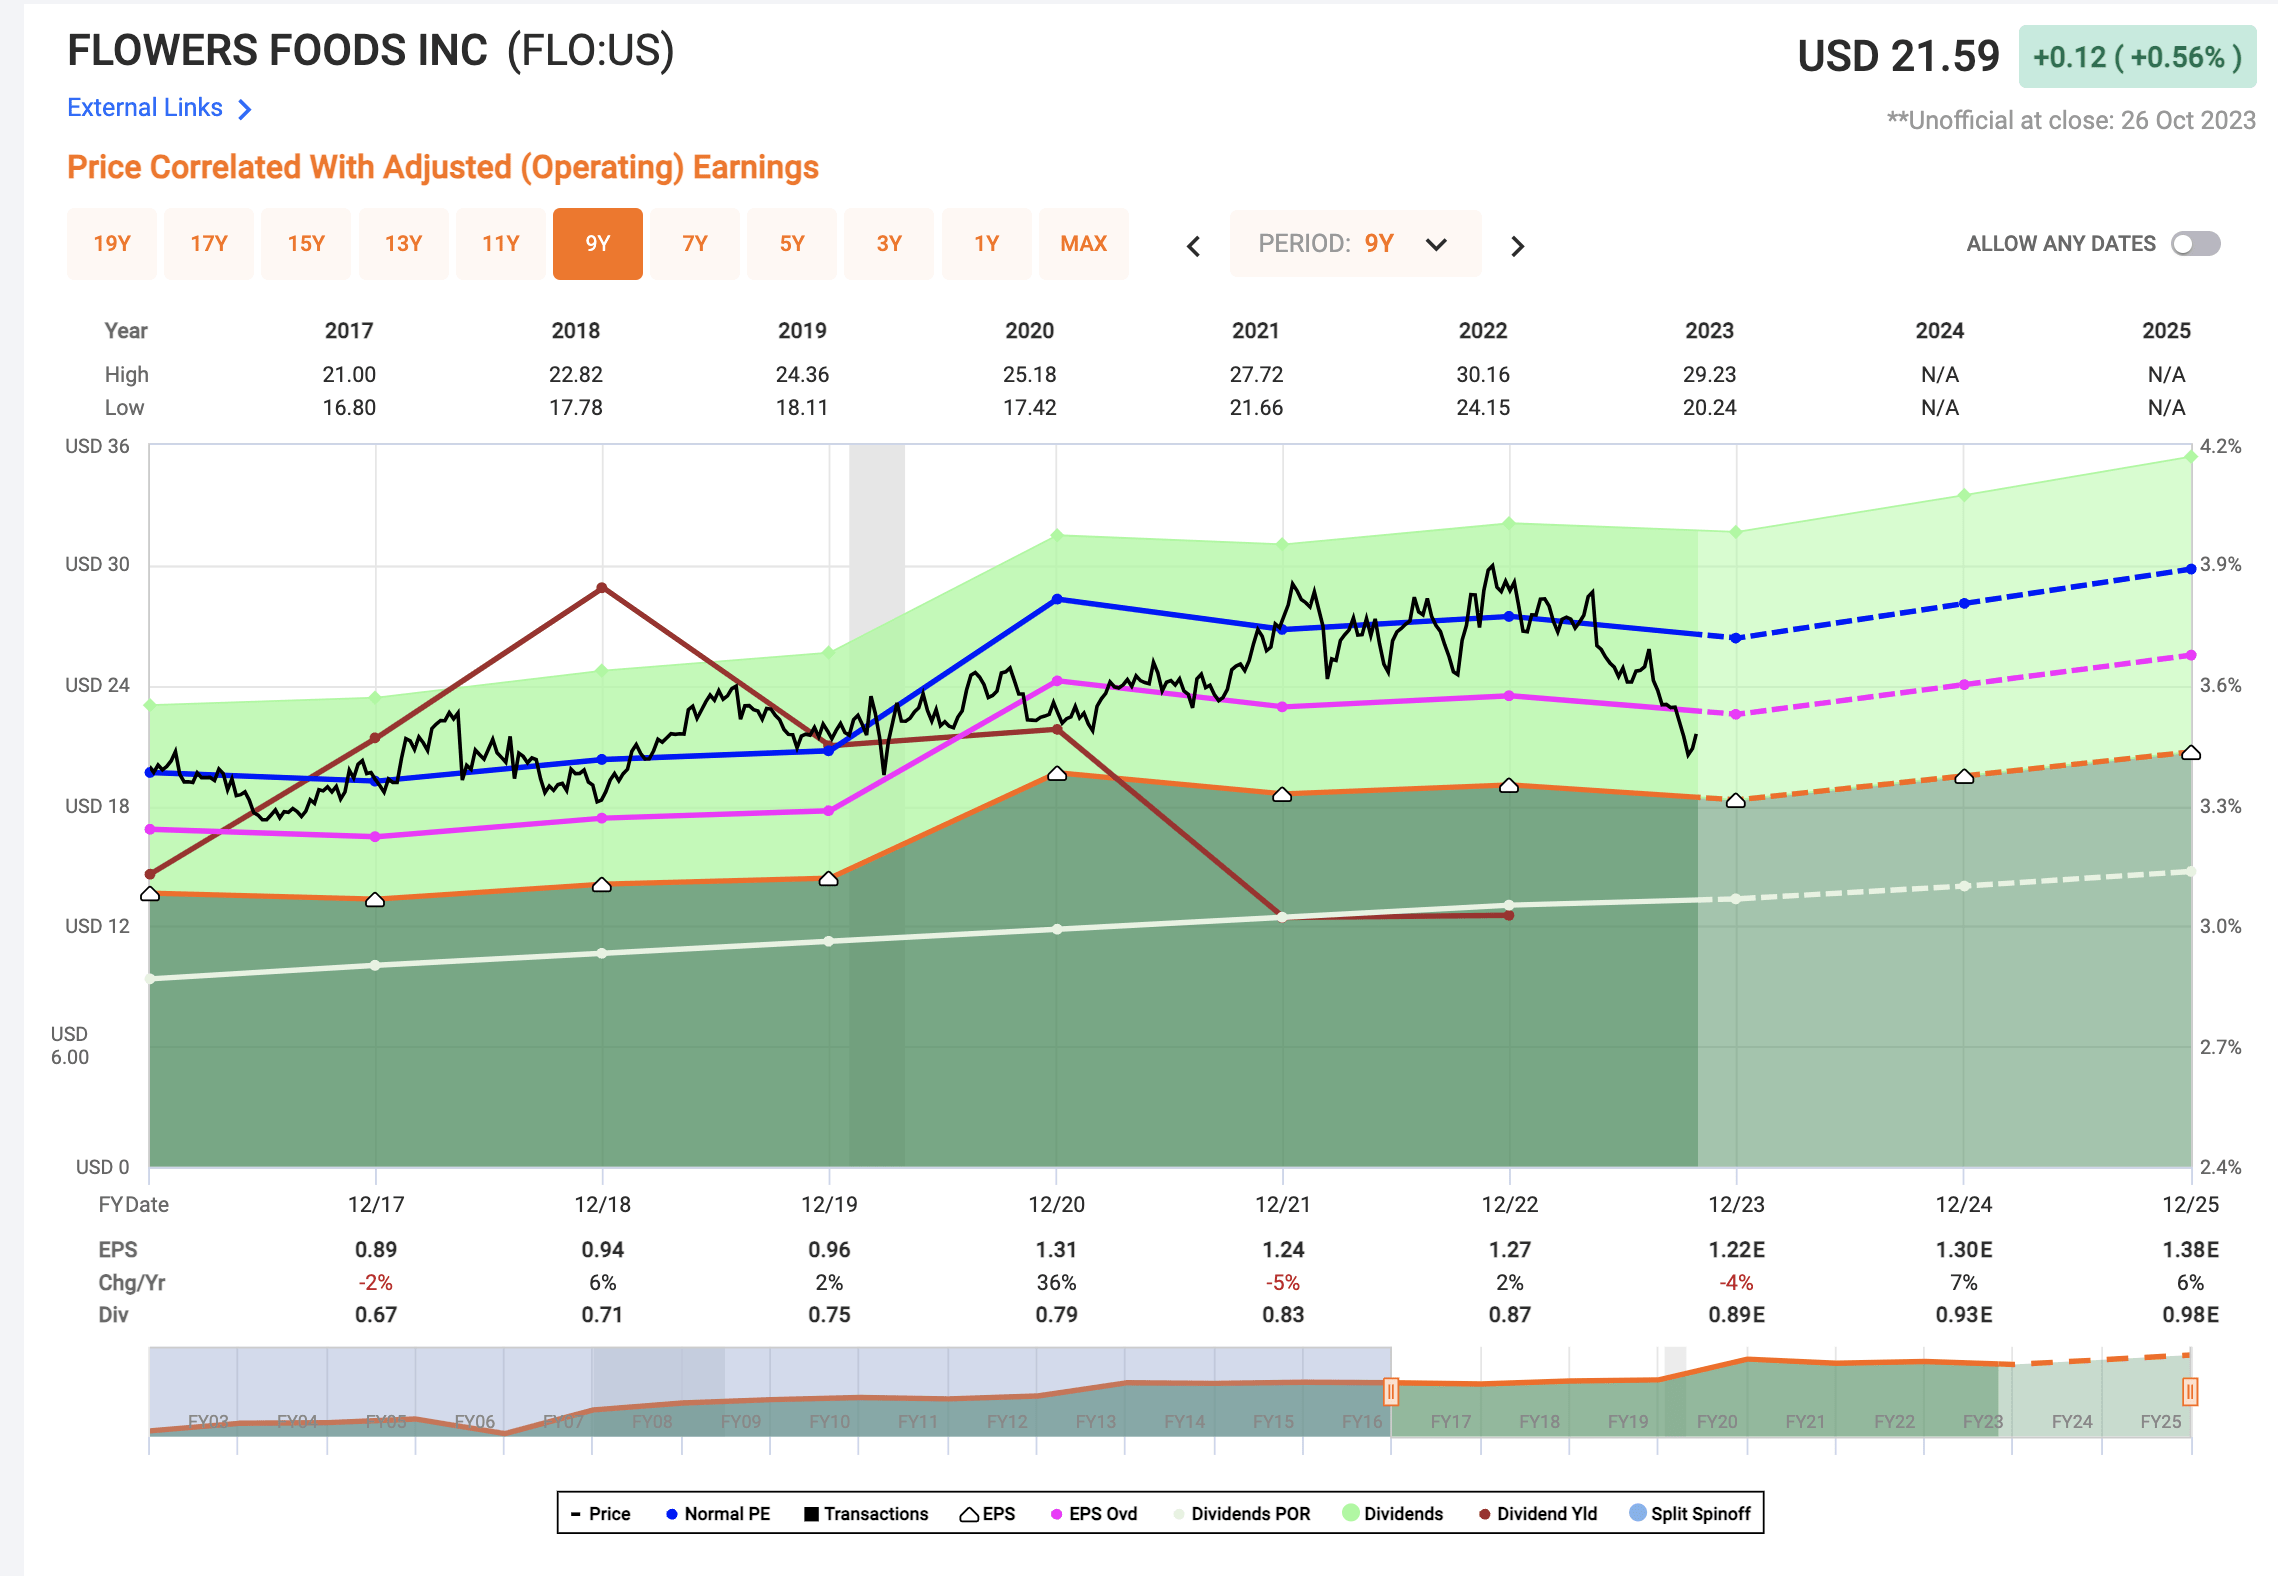Click the 12/20 Dividends green diamond

tap(1057, 535)
